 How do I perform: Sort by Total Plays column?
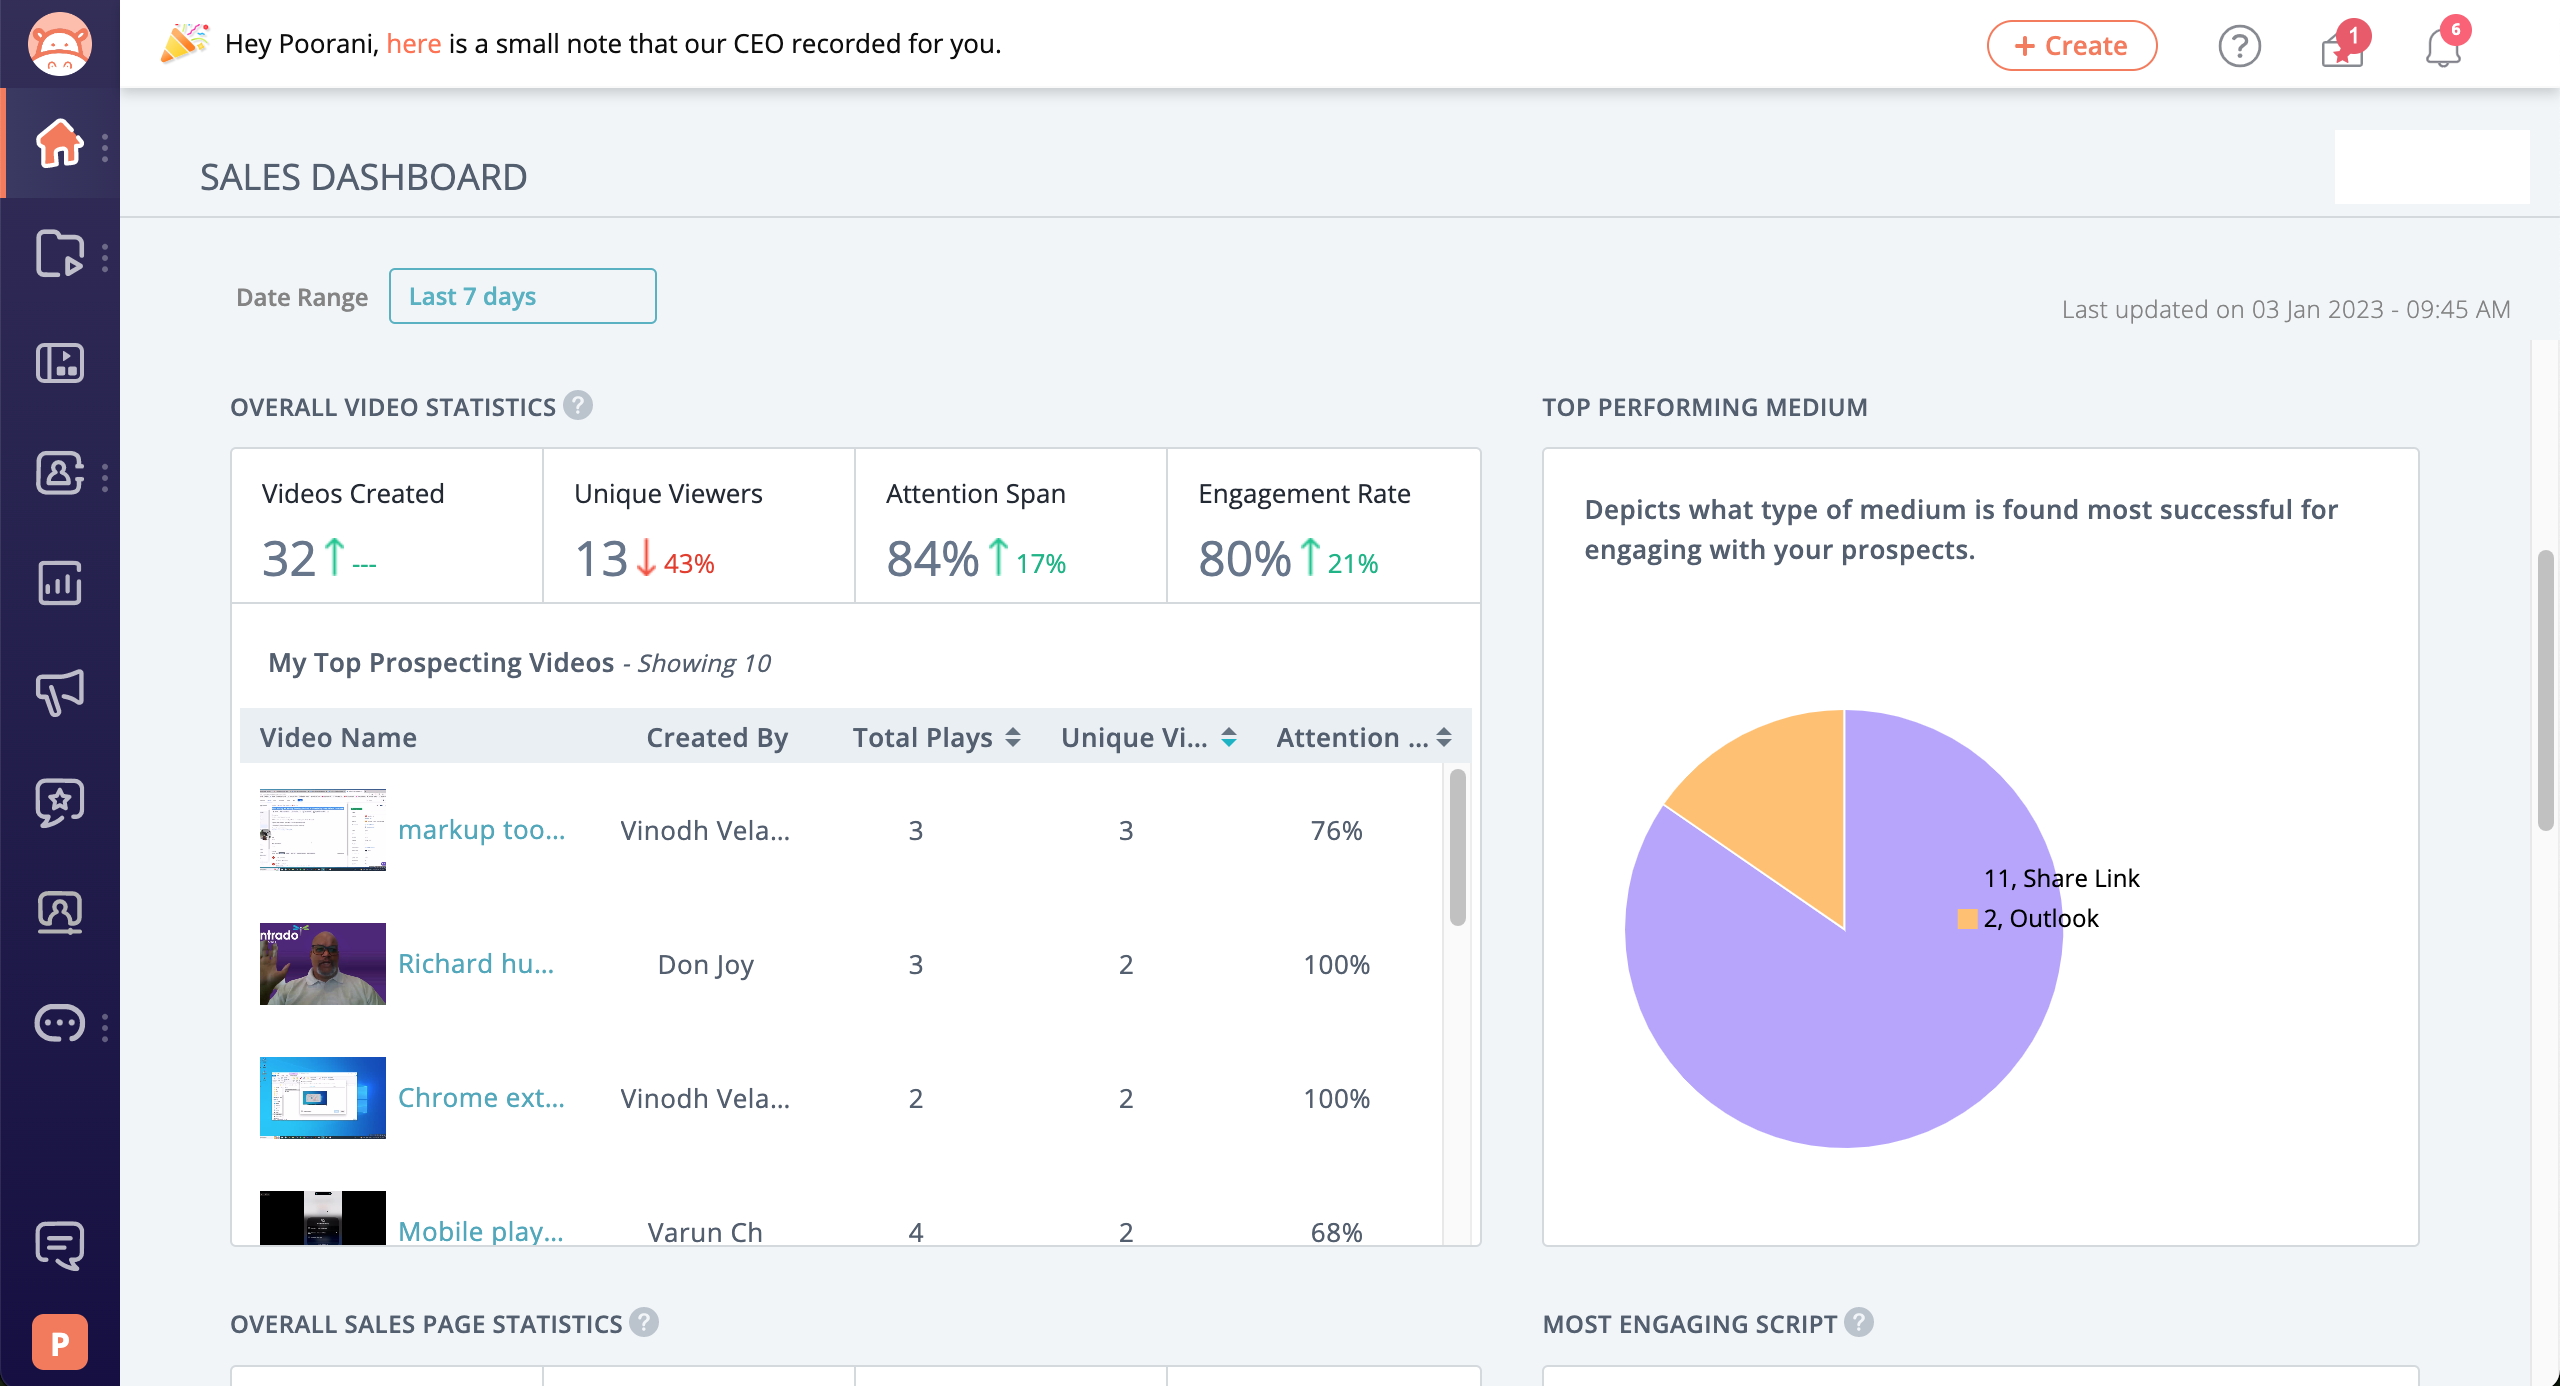pos(1013,737)
